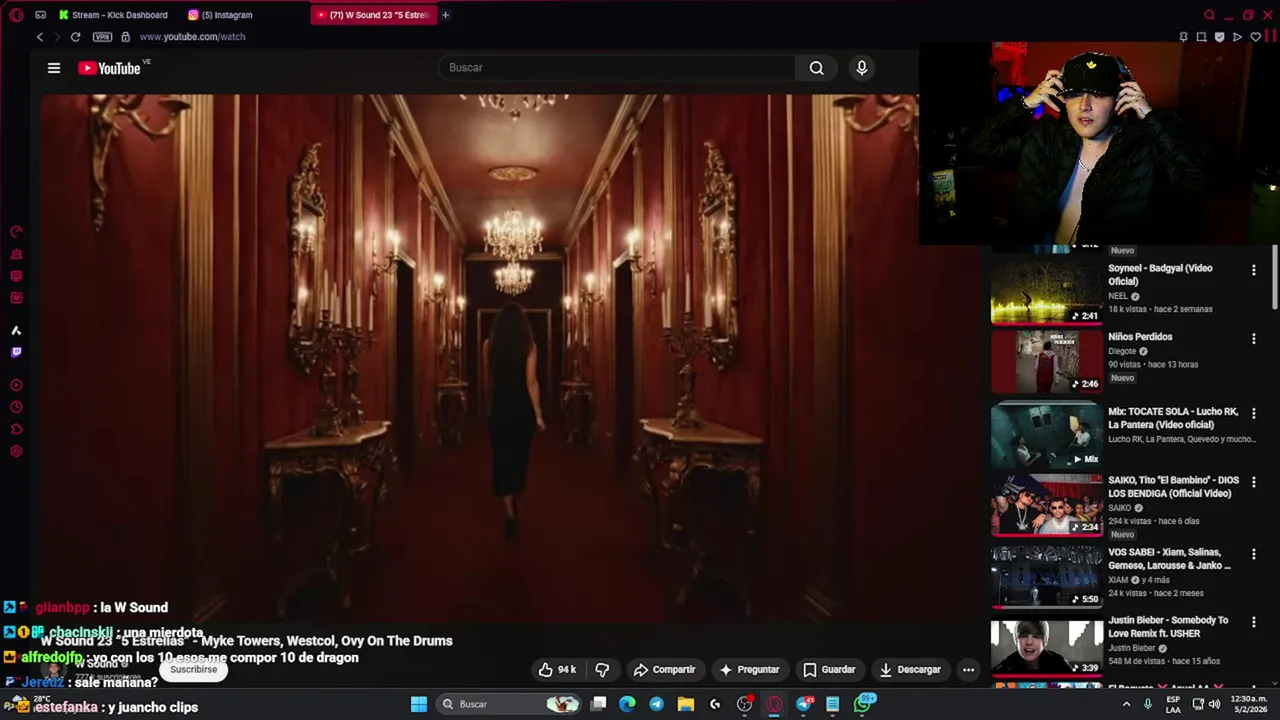Open options for Mix: TOCATE SOLA entry

pos(1253,413)
